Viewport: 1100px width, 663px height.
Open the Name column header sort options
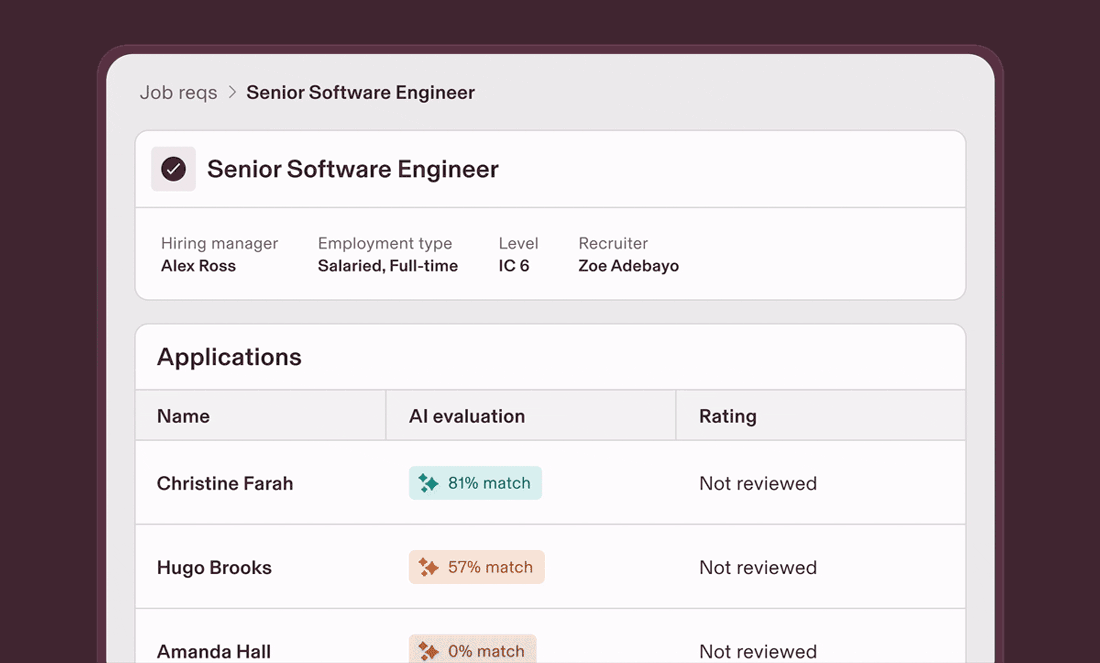(x=183, y=415)
